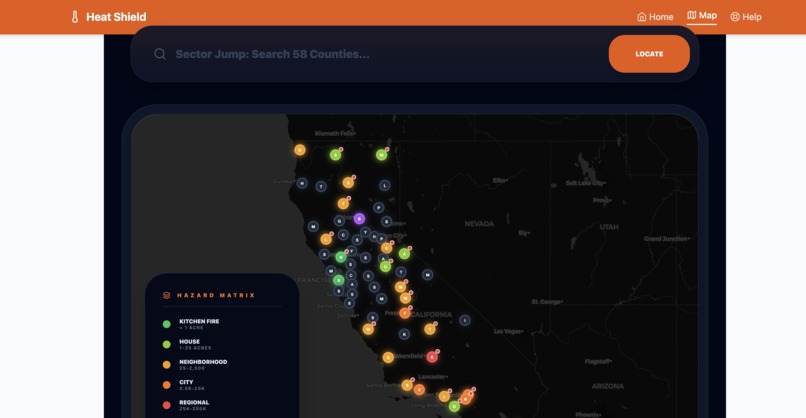The height and width of the screenshot is (418, 806).
Task: Click the Klamath Falls map label
Action: click(335, 133)
